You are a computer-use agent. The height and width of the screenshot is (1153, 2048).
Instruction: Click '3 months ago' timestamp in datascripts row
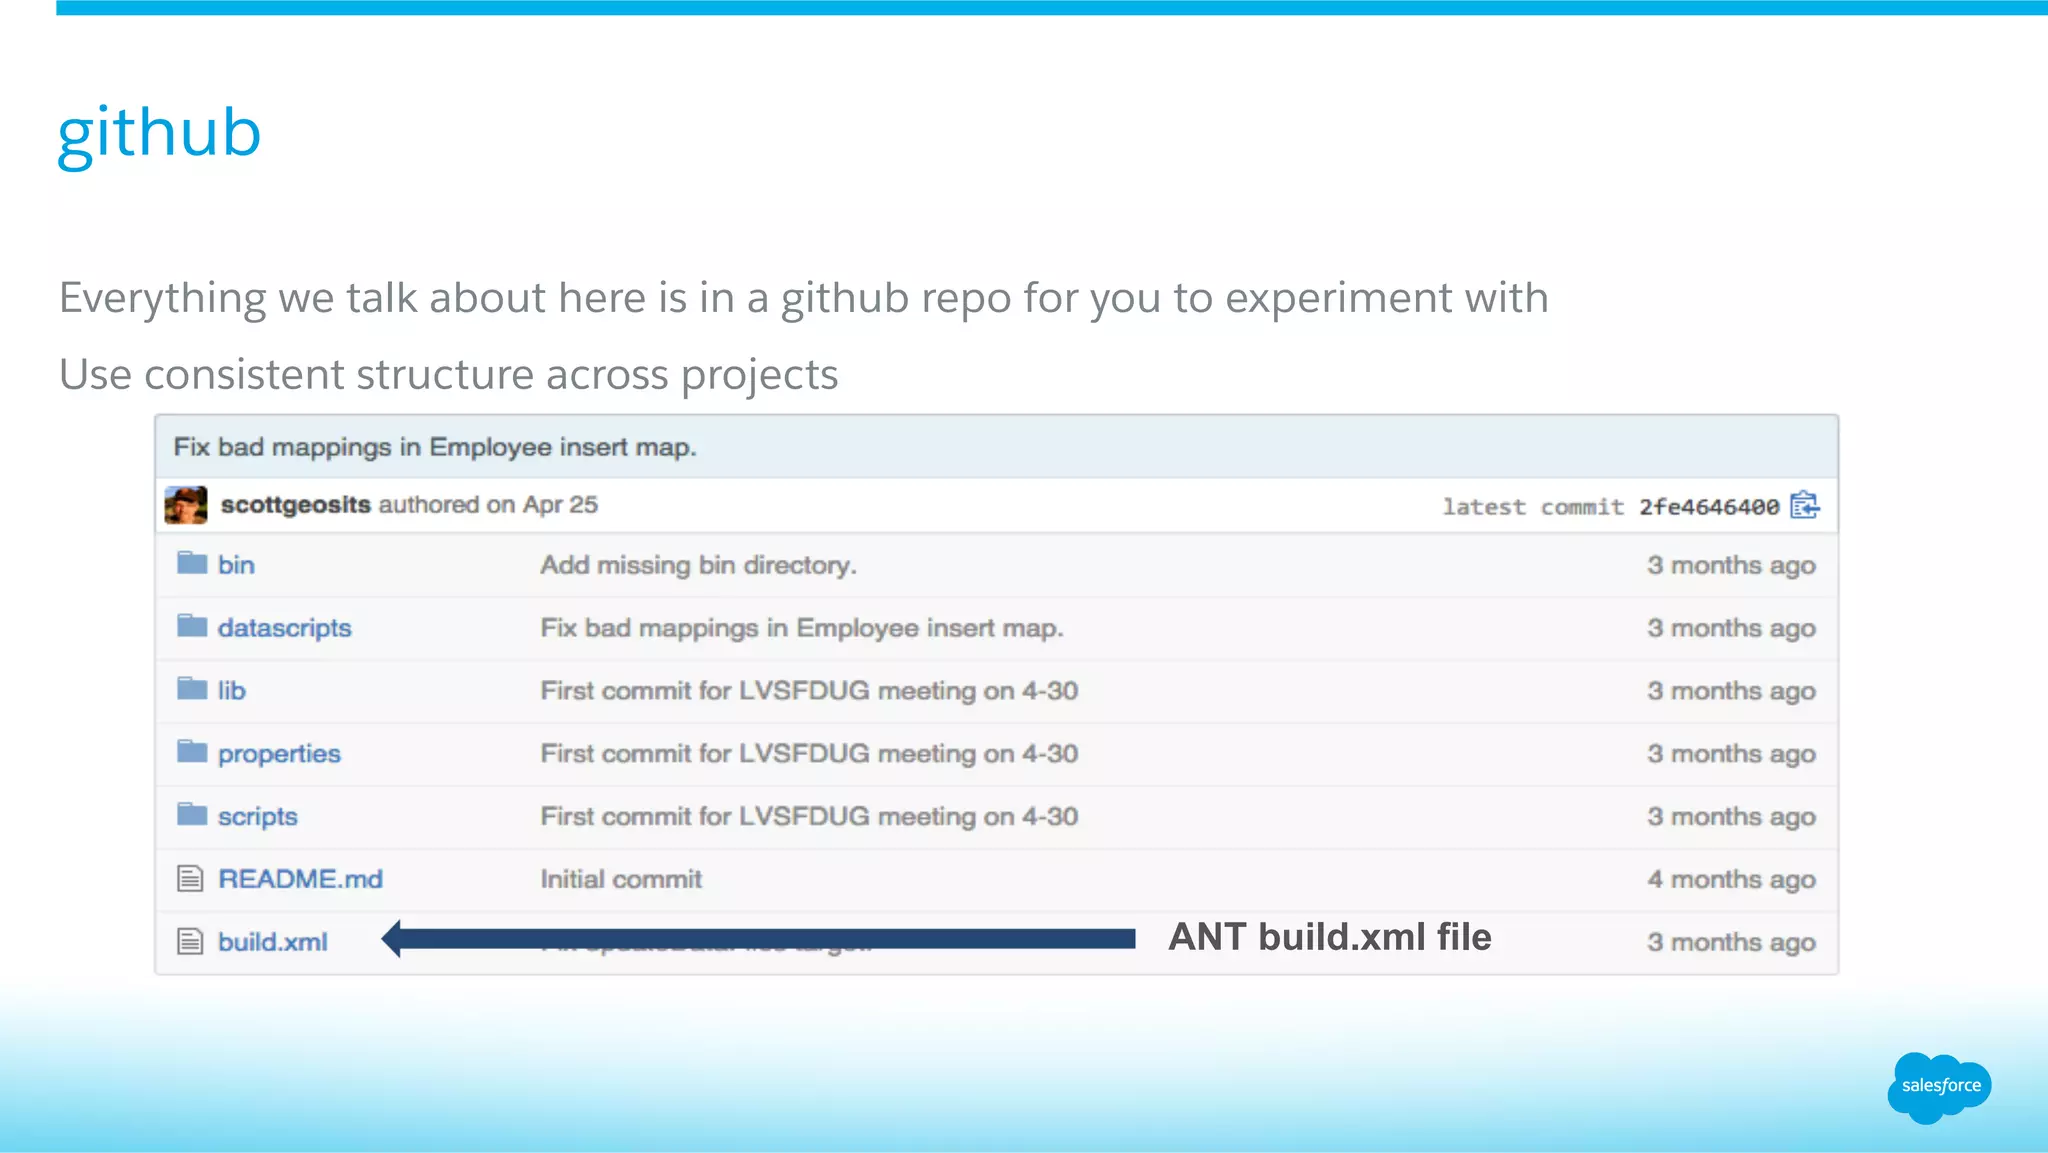1732,629
